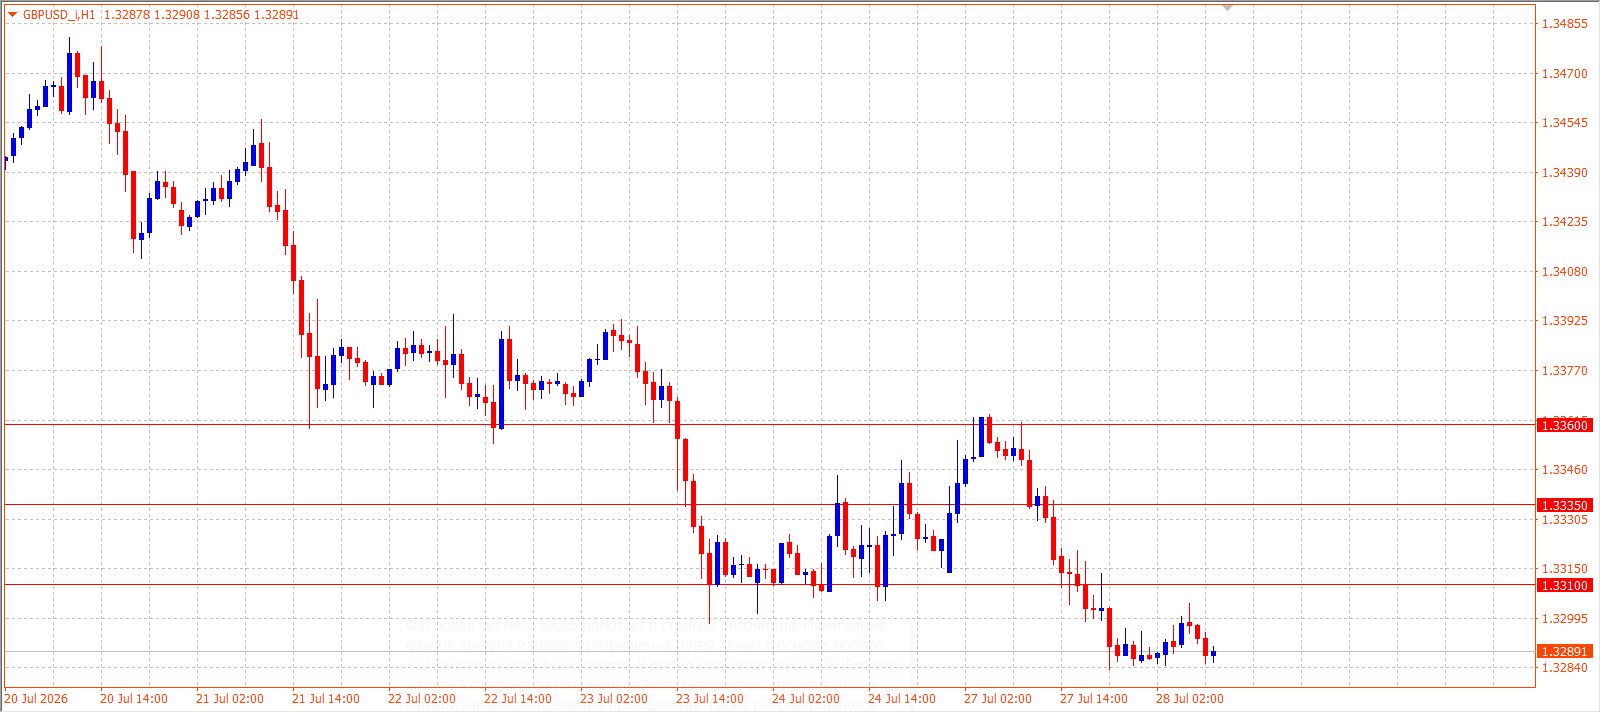Click time axis label 21 Jul 02:00
The image size is (1601, 713).
(230, 699)
